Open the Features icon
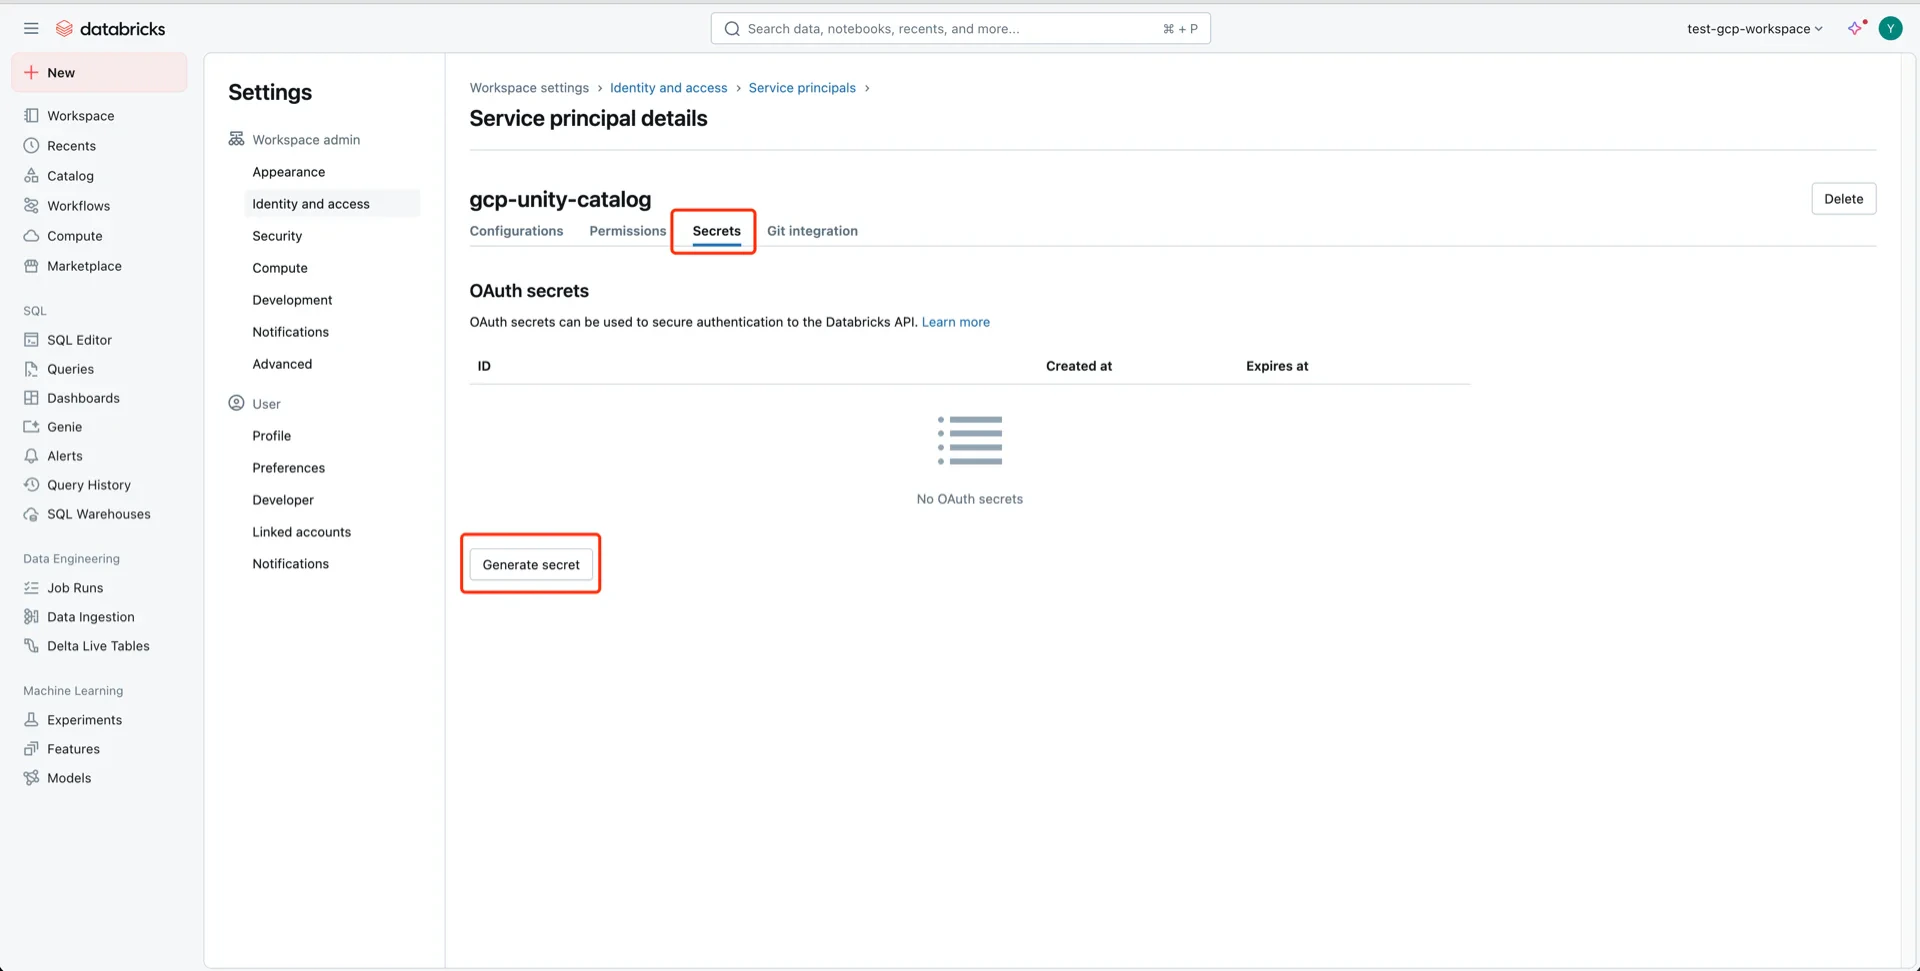1920x971 pixels. (x=31, y=749)
